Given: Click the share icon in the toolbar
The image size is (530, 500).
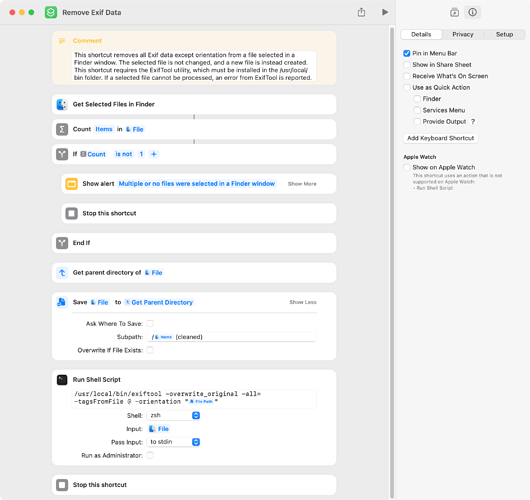Looking at the screenshot, I should coord(361,12).
